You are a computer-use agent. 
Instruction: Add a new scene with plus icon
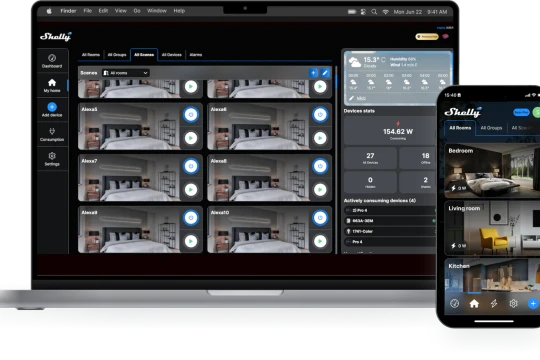pos(313,73)
